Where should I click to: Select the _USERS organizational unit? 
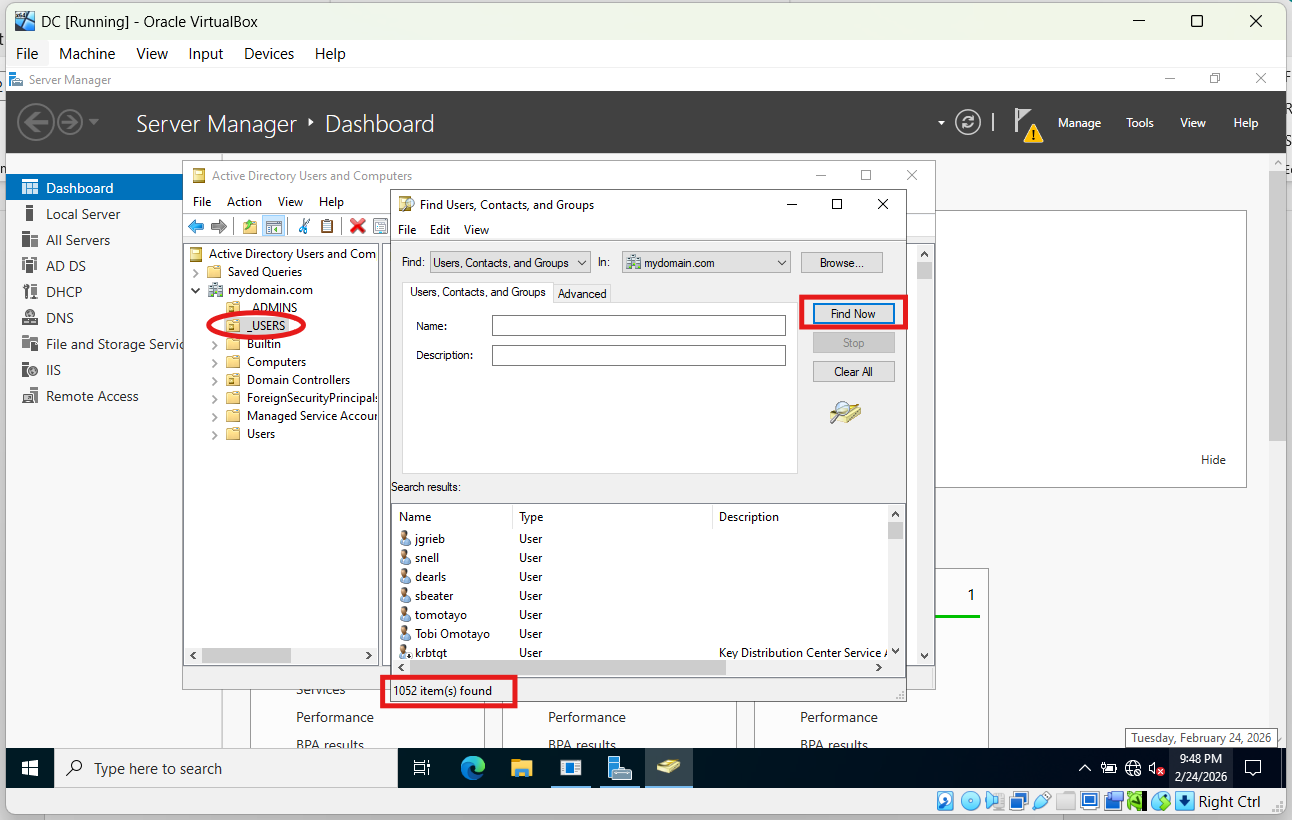tap(265, 326)
